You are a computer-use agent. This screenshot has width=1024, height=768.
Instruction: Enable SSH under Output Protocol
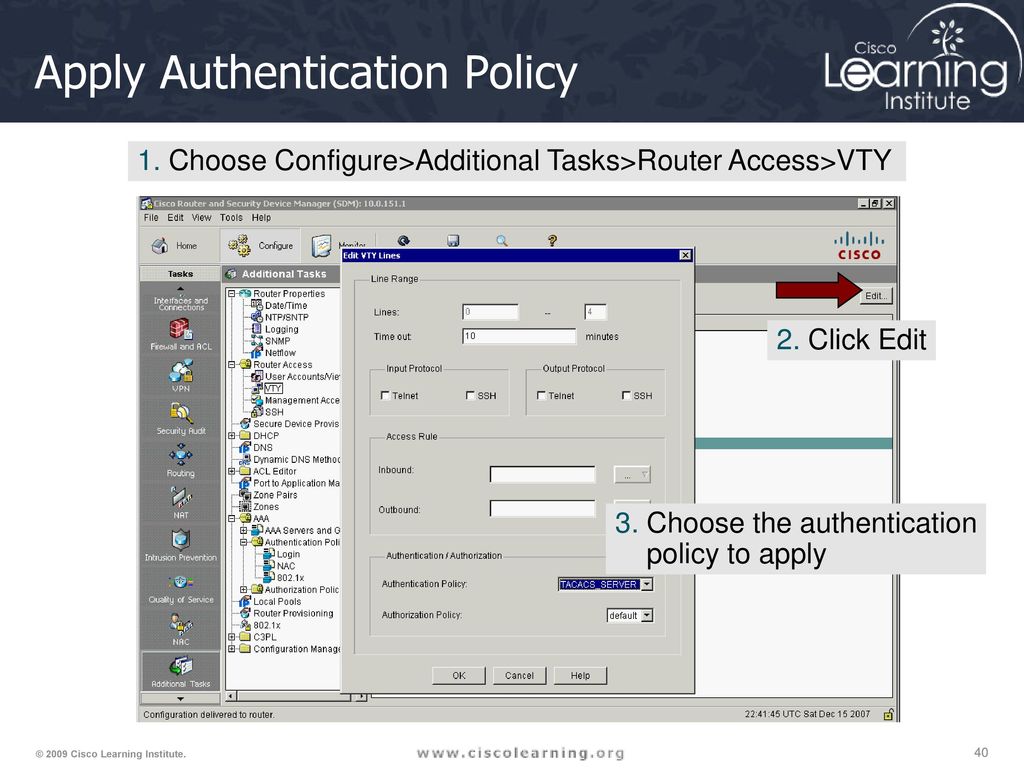626,395
